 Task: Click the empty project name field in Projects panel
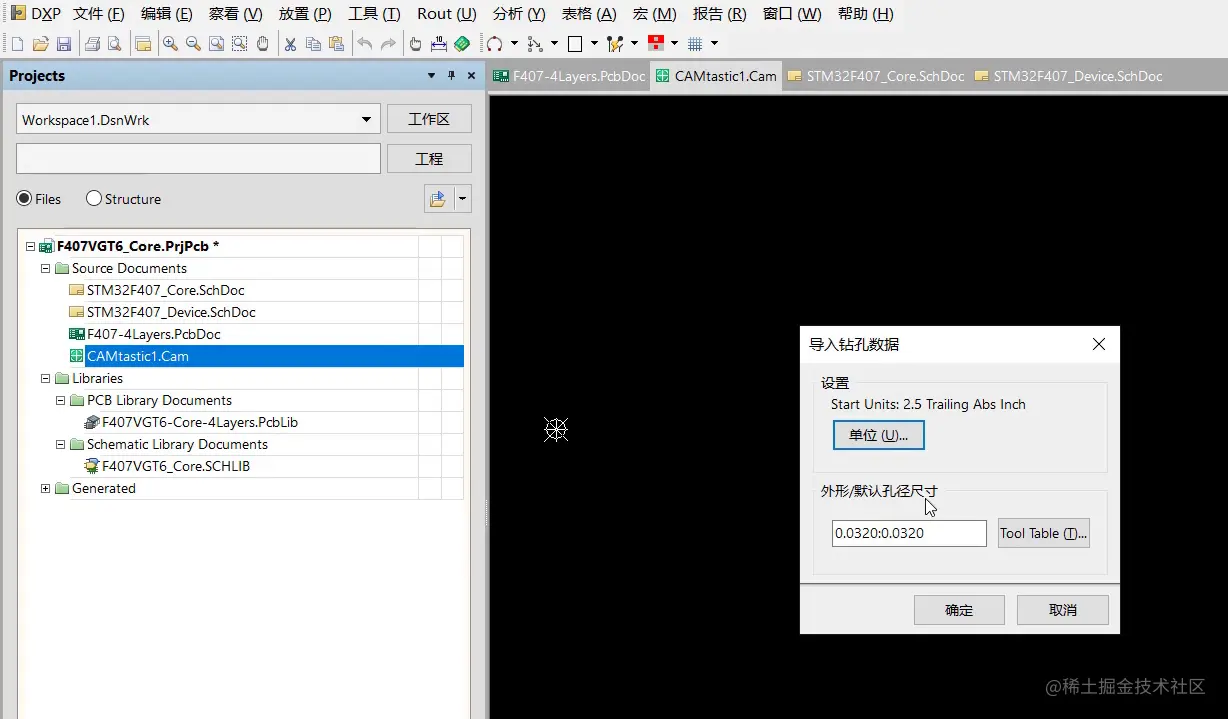[199, 159]
